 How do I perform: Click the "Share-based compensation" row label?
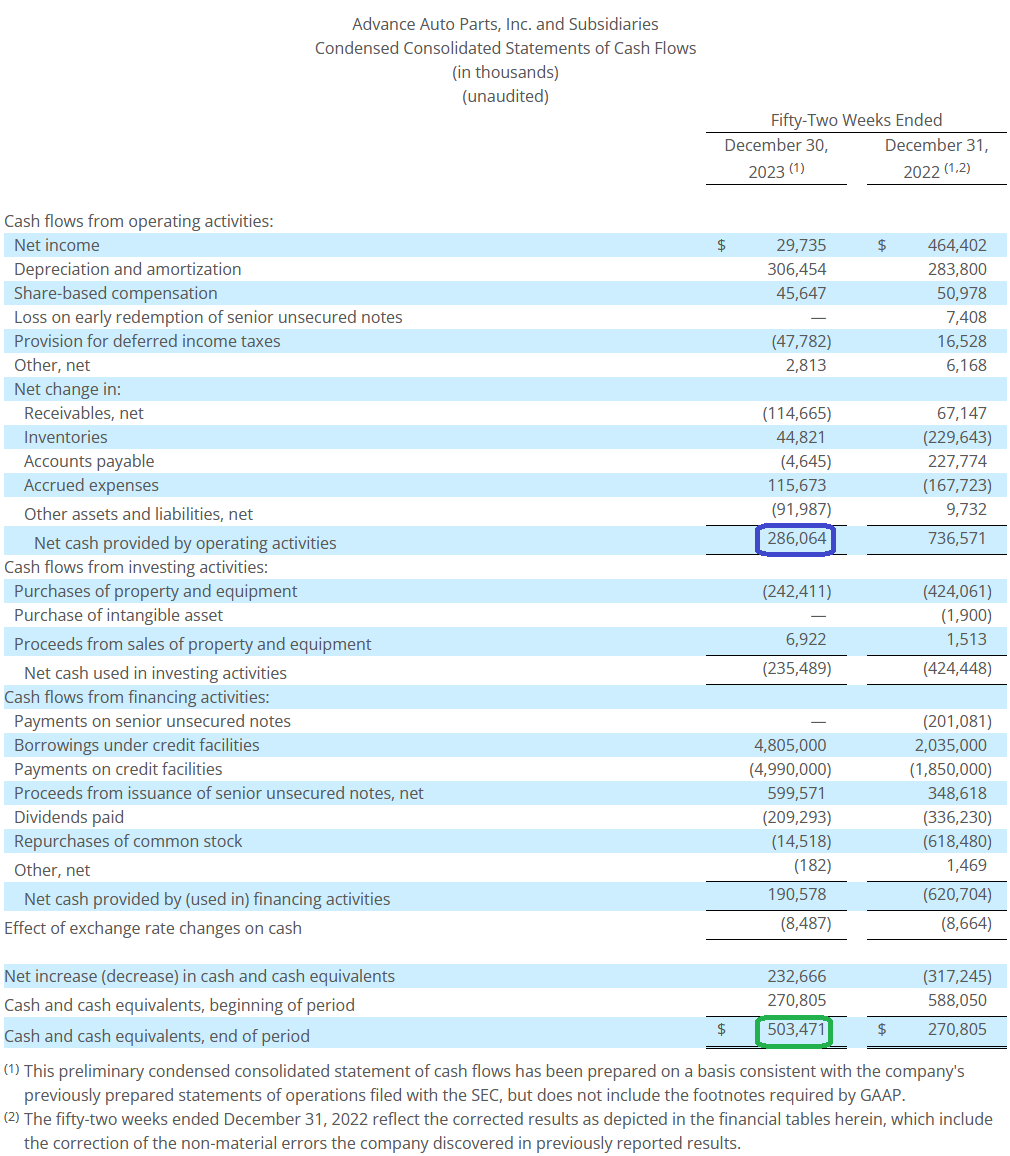point(116,293)
